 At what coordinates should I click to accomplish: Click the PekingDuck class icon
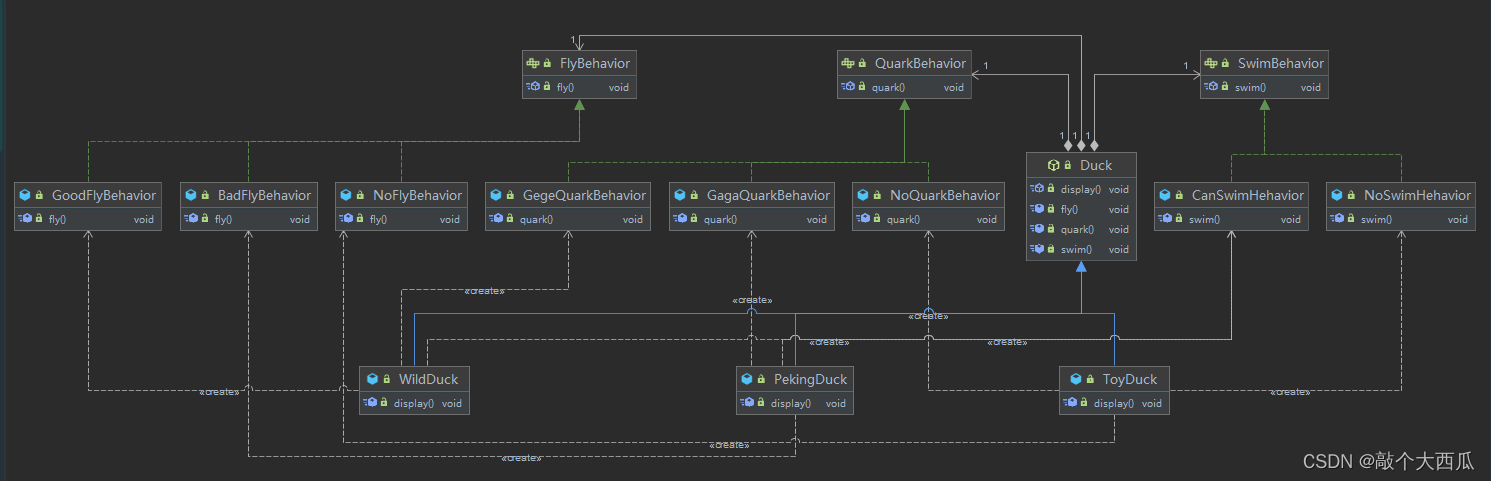coord(747,379)
